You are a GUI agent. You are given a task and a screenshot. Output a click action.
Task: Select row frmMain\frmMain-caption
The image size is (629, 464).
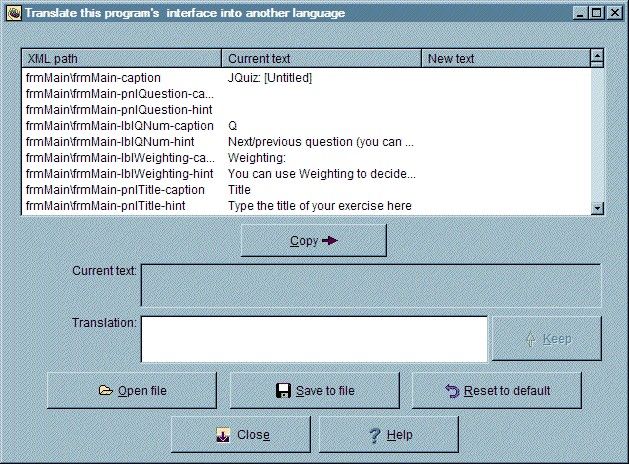pyautogui.click(x=306, y=78)
